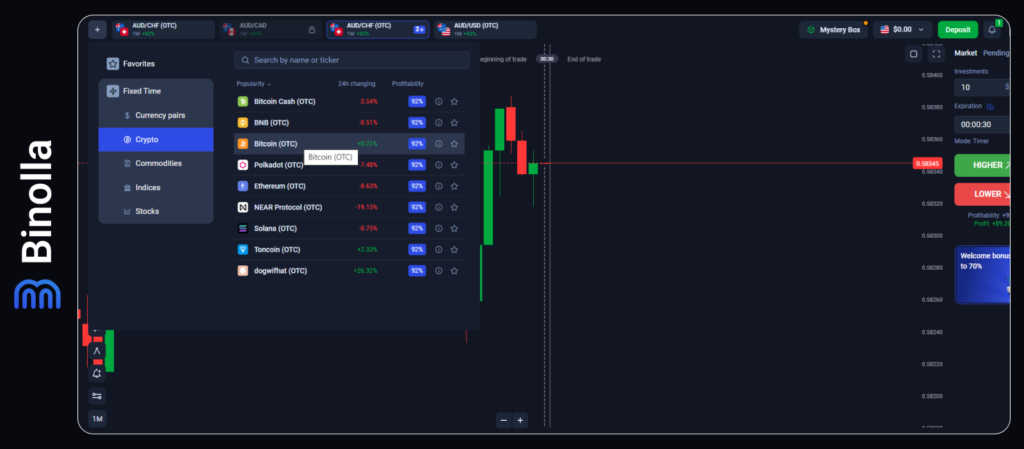Click the 2x badge on active AUD/CHF tab

(x=419, y=29)
